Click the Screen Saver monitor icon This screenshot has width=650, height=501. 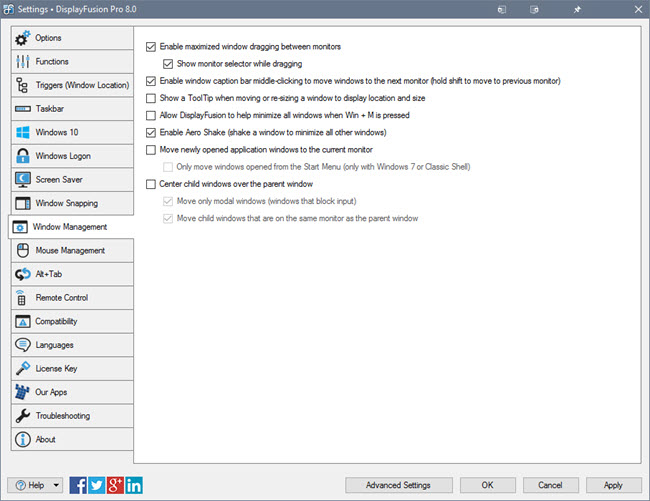click(23, 179)
